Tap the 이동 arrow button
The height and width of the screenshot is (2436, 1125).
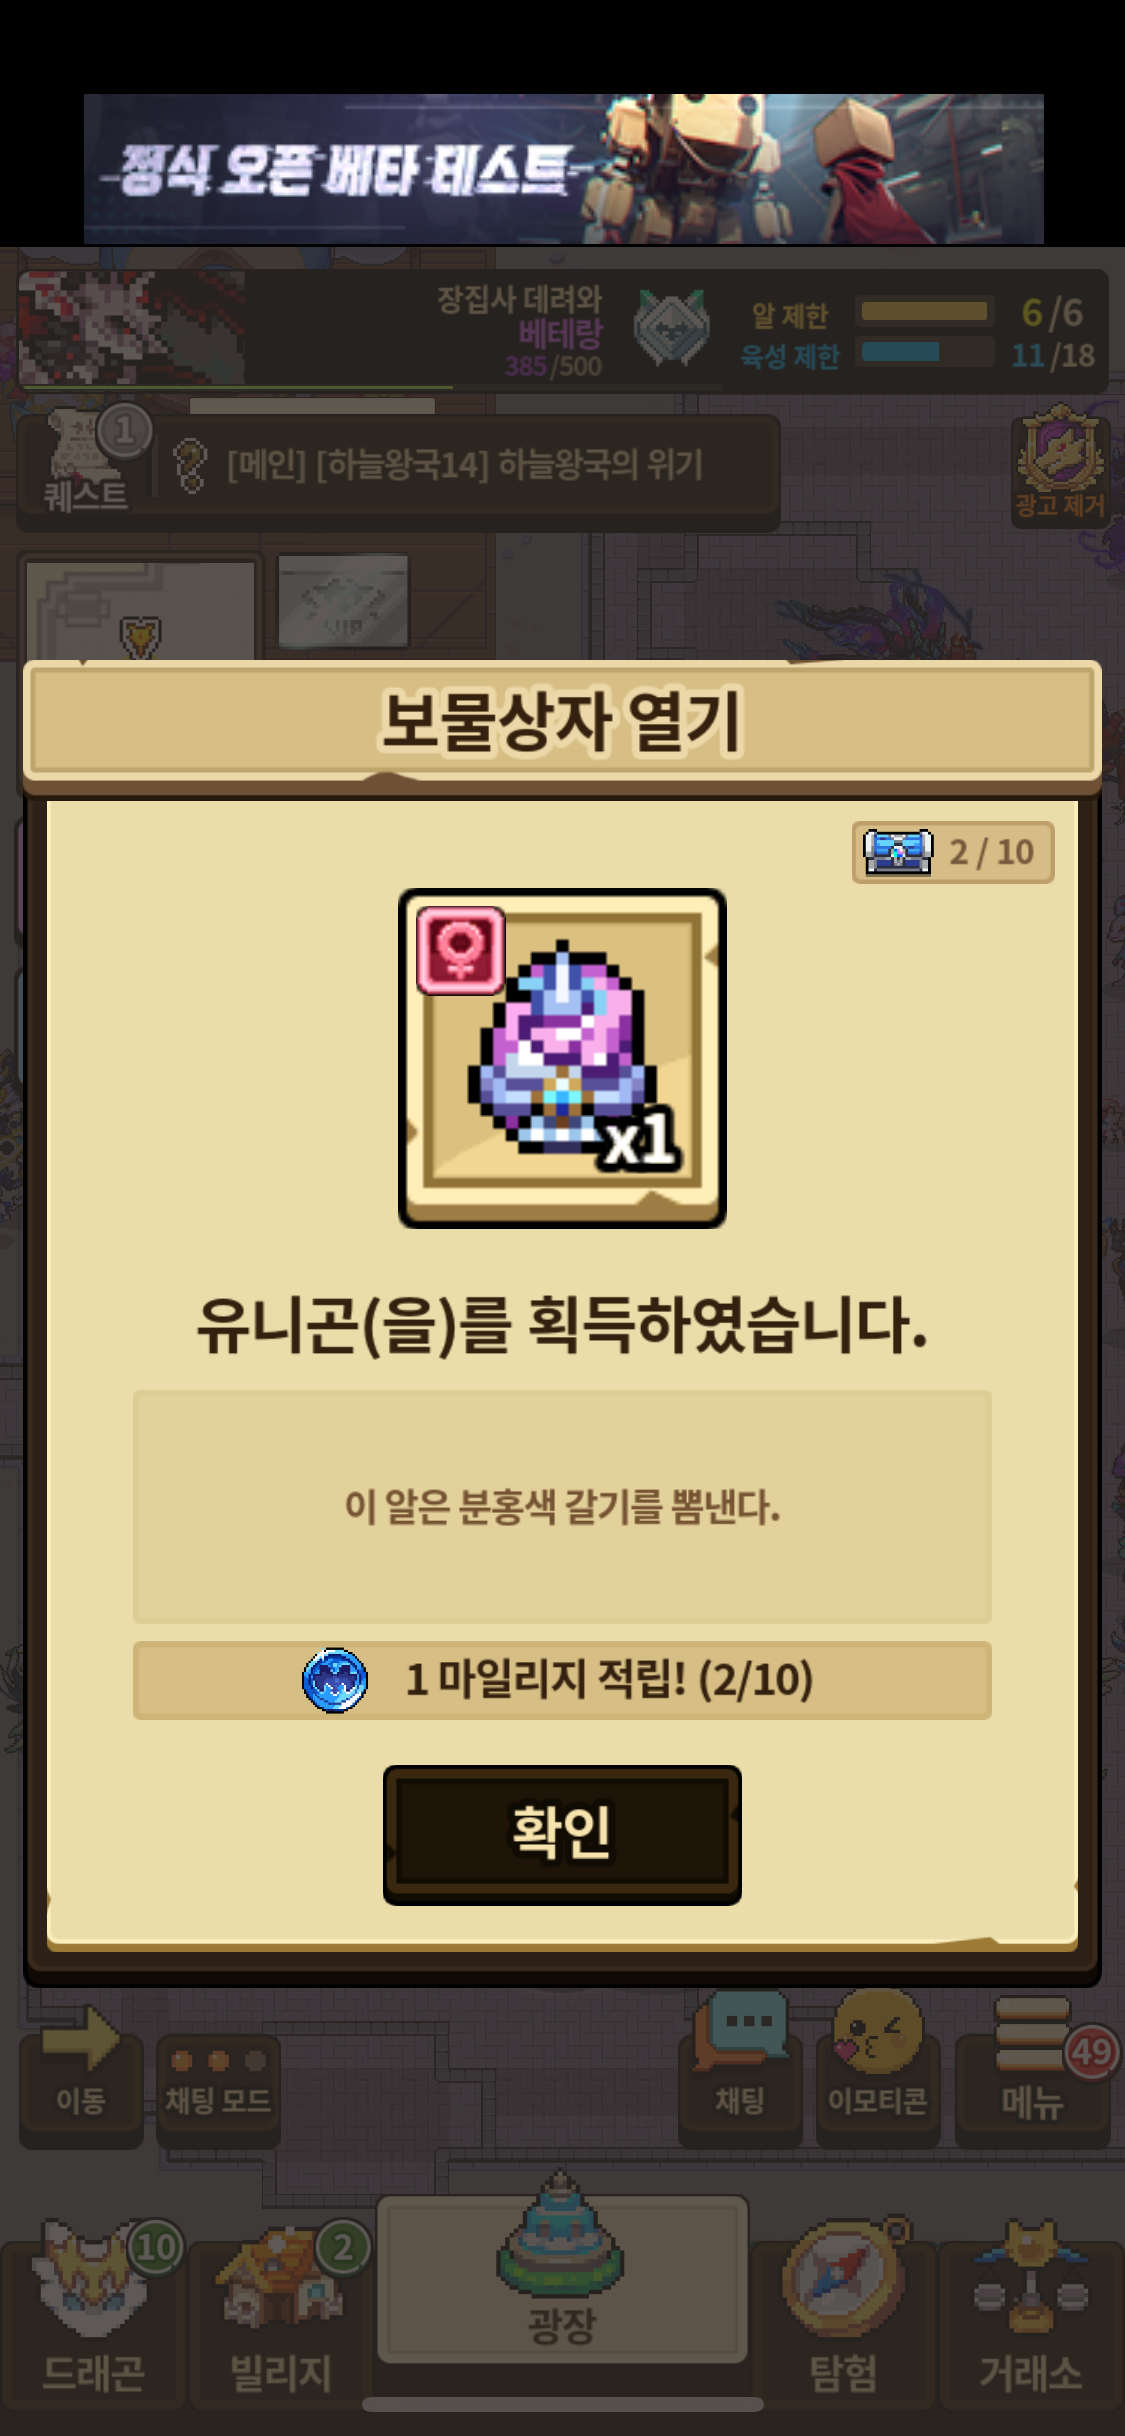[81, 2075]
